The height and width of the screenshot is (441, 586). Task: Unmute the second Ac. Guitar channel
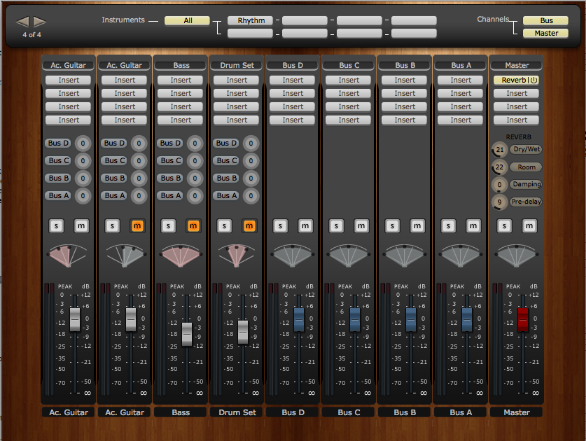click(x=137, y=226)
